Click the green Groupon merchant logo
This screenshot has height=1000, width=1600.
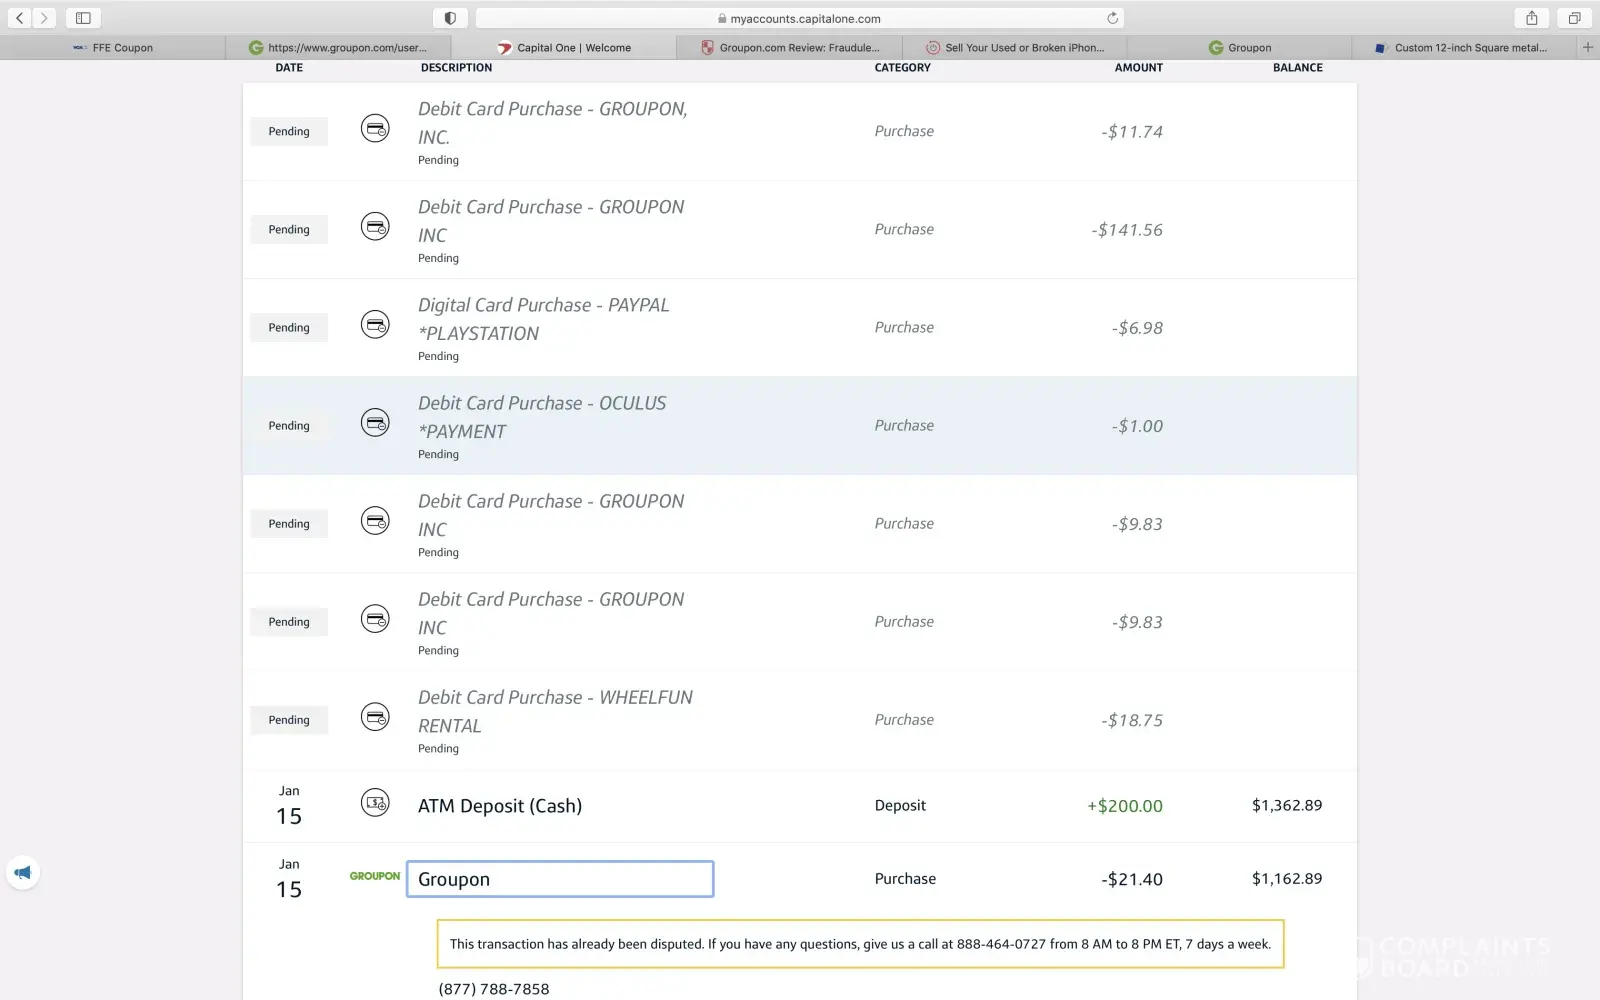[374, 876]
